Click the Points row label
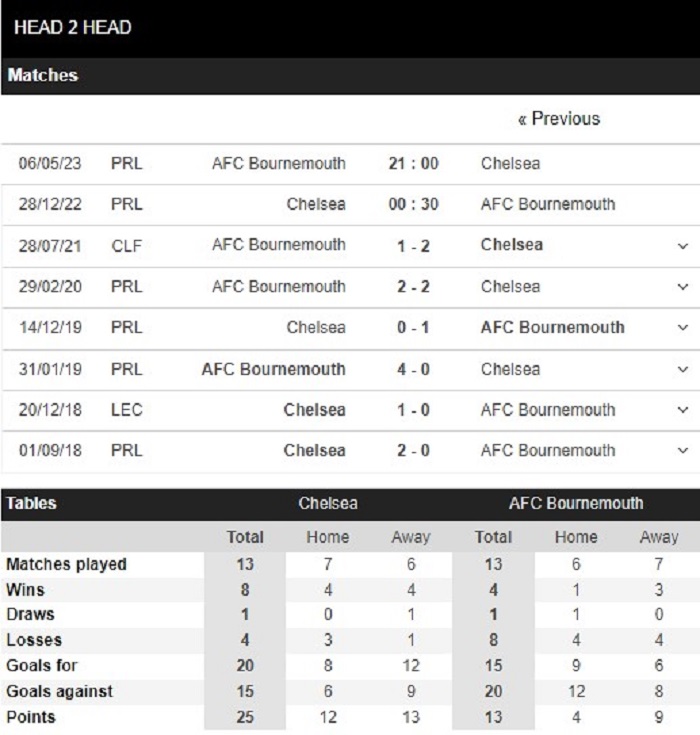This screenshot has width=700, height=735. [x=31, y=717]
